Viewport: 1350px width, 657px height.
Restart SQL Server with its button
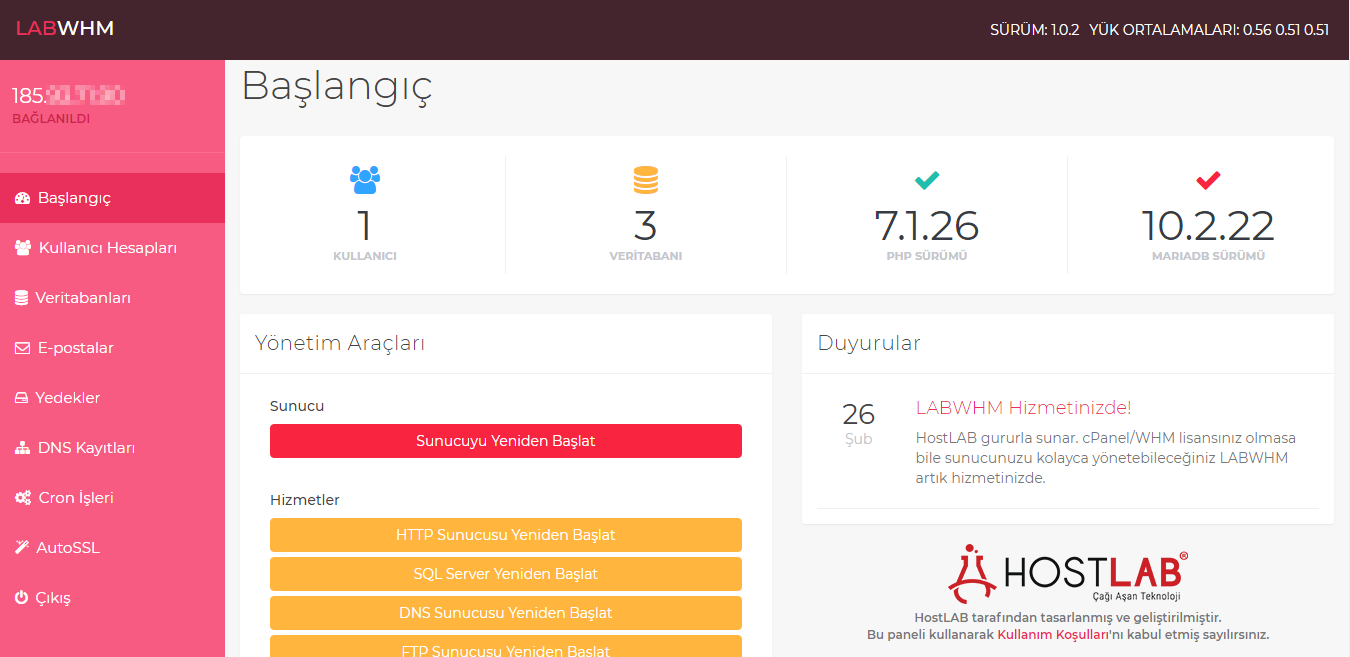coord(506,574)
